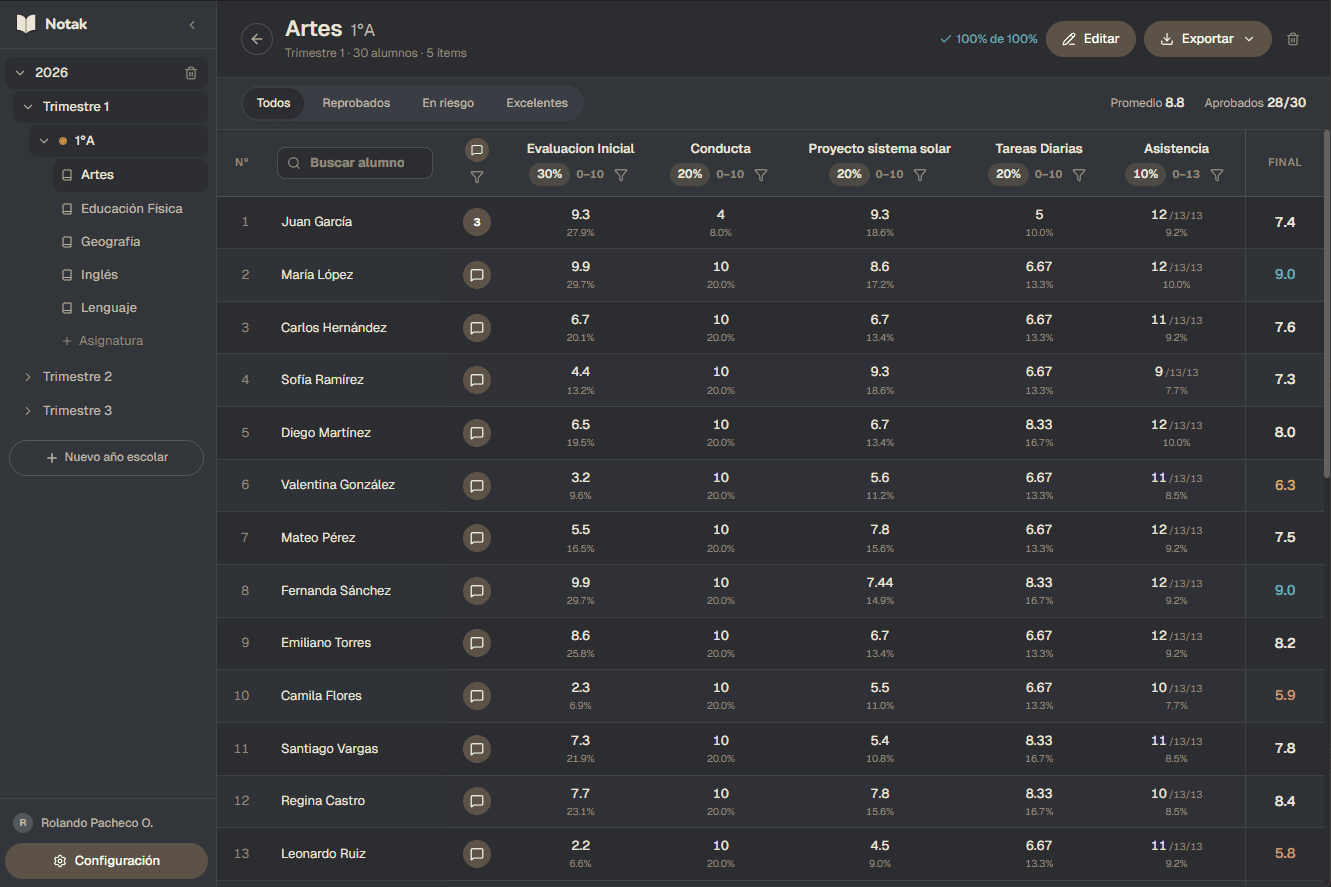The image size is (1331, 887).
Task: Open comments for María López
Action: (477, 275)
